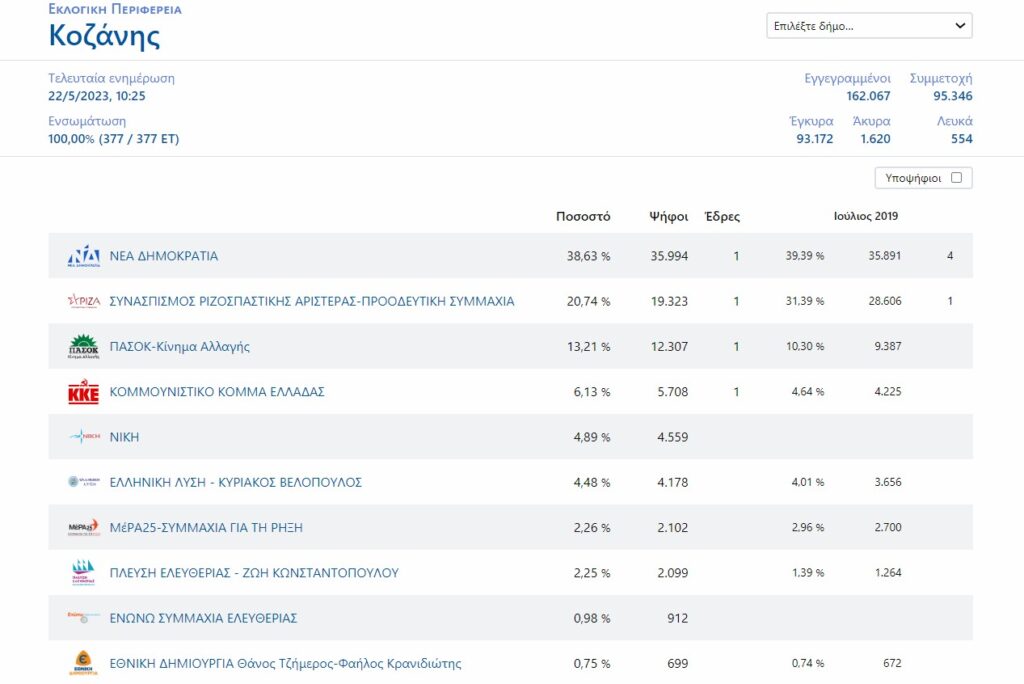The image size is (1024, 684).
Task: Click the ΠΑΣΟΚ green sun logo
Action: tap(83, 346)
